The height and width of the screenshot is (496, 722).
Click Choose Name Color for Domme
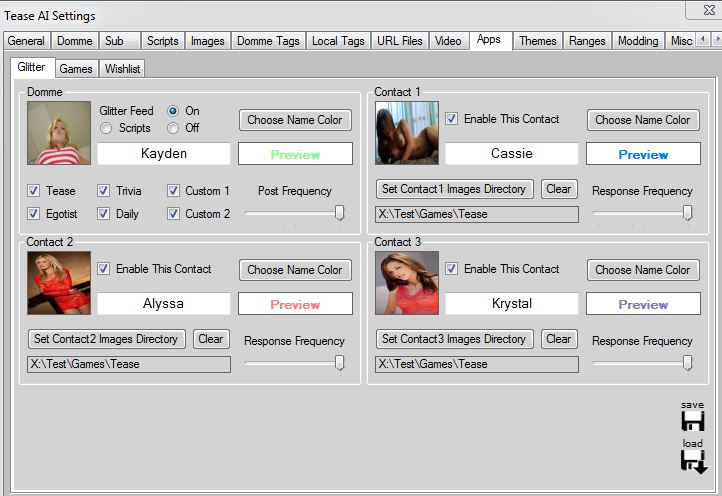point(295,120)
